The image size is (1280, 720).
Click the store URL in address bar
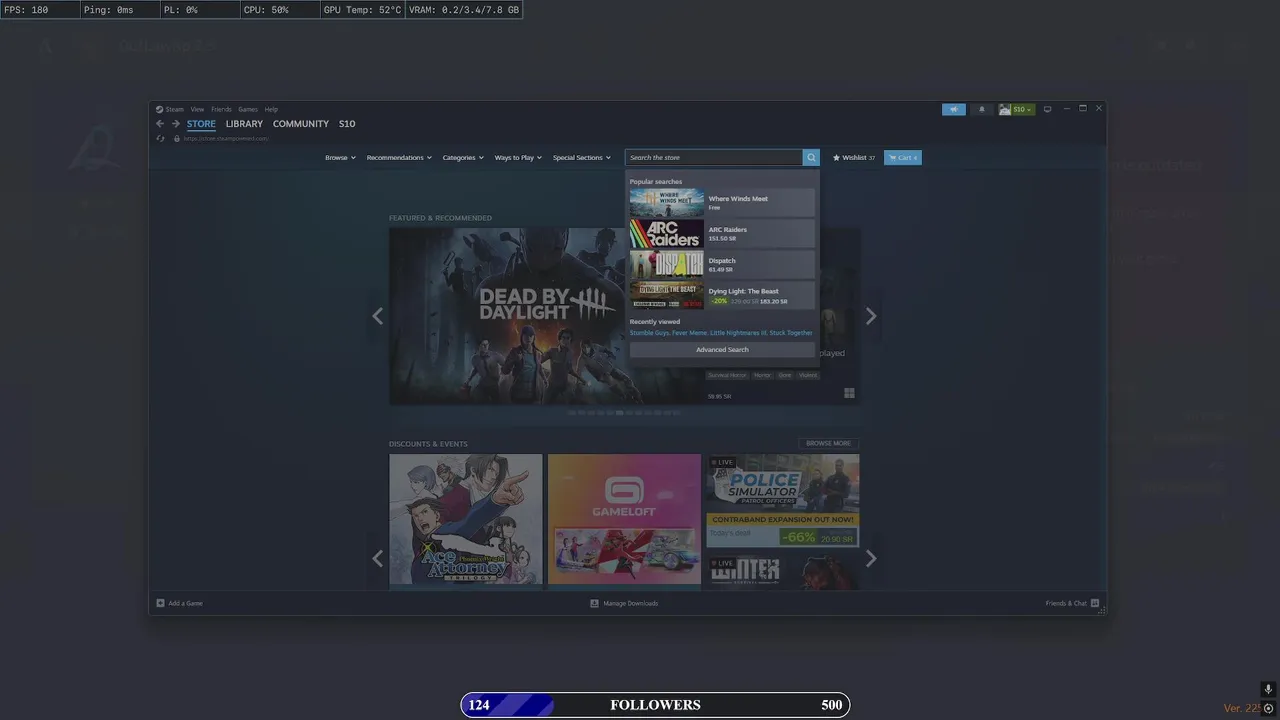point(226,138)
